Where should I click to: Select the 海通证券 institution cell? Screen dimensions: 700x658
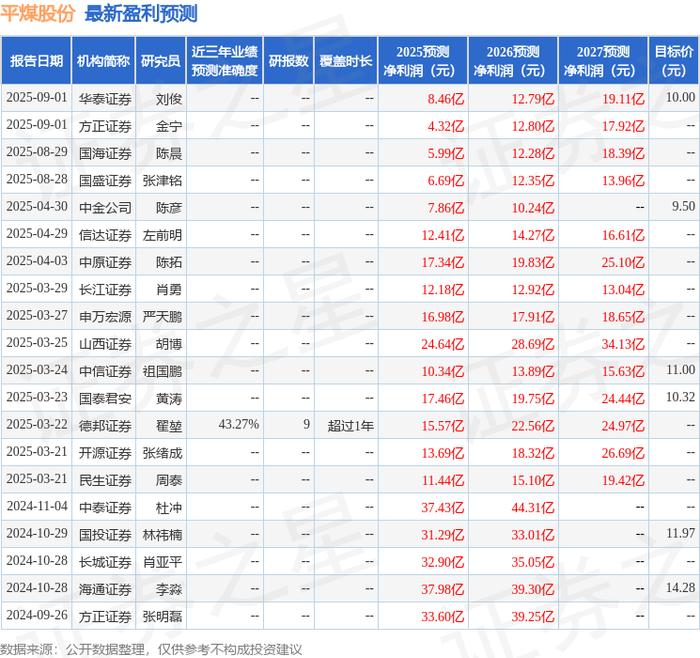pos(105,589)
